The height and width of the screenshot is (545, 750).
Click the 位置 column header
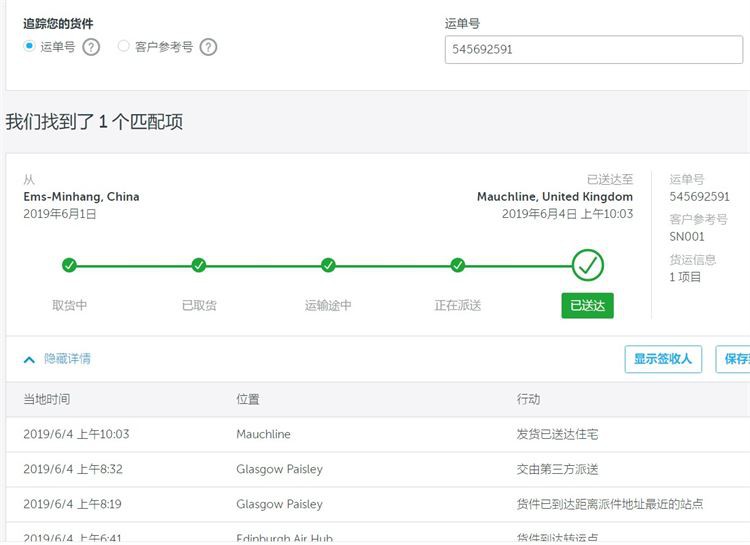[x=248, y=399]
